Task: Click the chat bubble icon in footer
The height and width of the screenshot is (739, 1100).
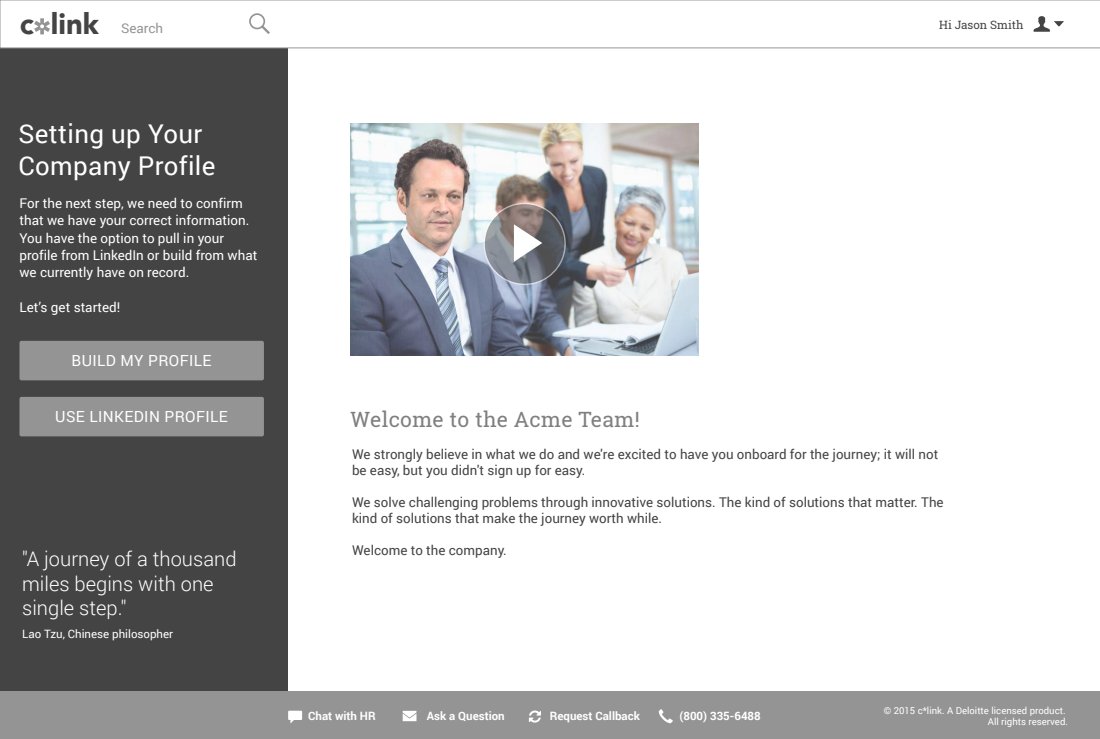Action: (295, 716)
